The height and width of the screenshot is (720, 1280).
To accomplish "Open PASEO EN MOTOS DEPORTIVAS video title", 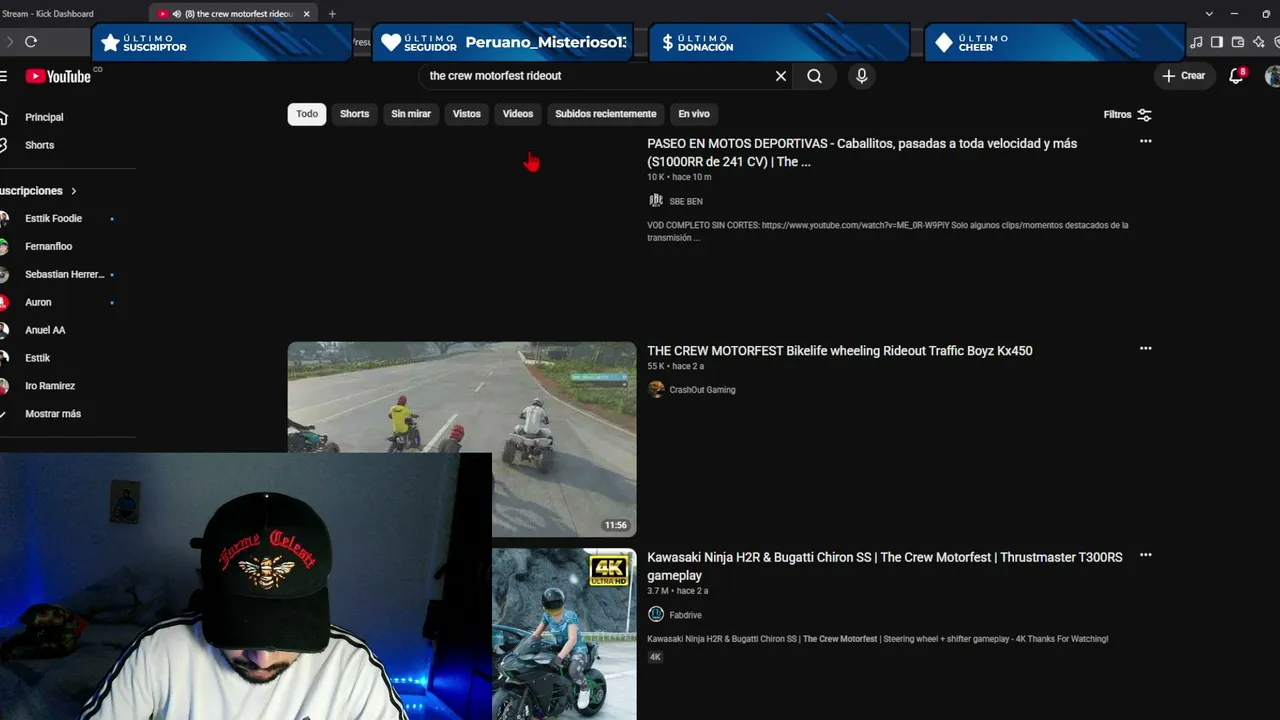I will pos(862,153).
